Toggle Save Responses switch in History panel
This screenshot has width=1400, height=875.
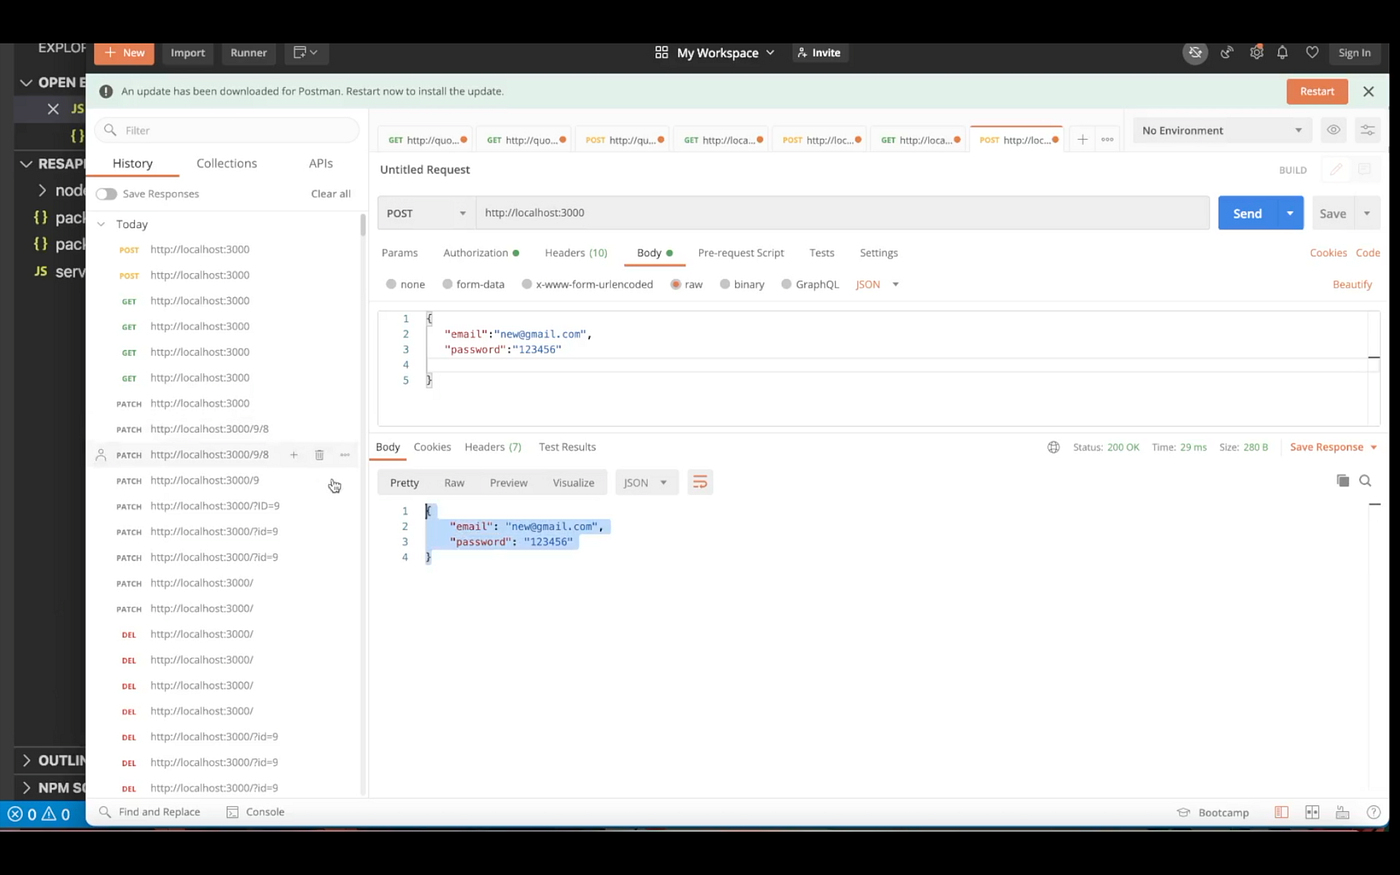[106, 193]
